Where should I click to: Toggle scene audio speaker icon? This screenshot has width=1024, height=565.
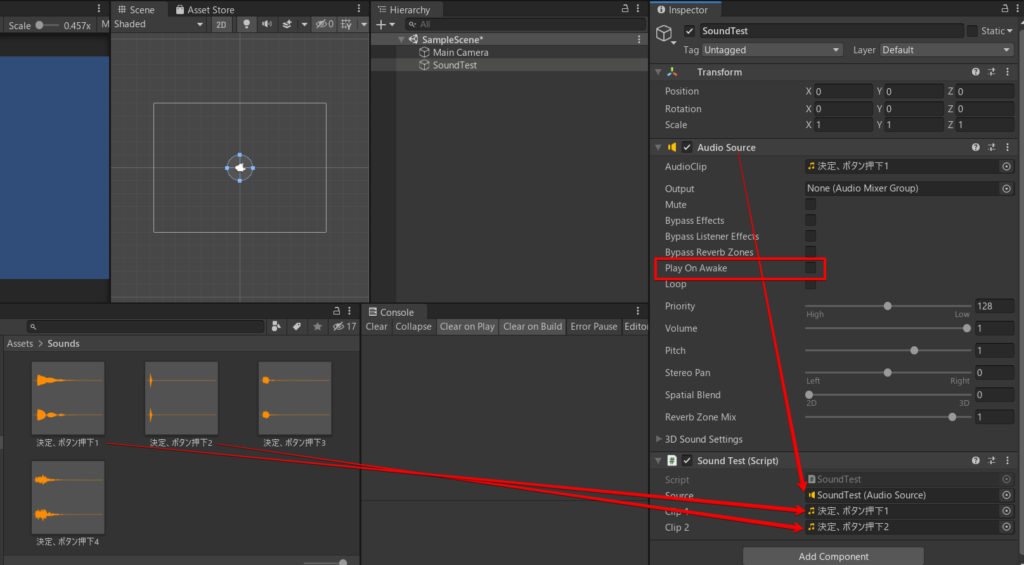(x=266, y=24)
